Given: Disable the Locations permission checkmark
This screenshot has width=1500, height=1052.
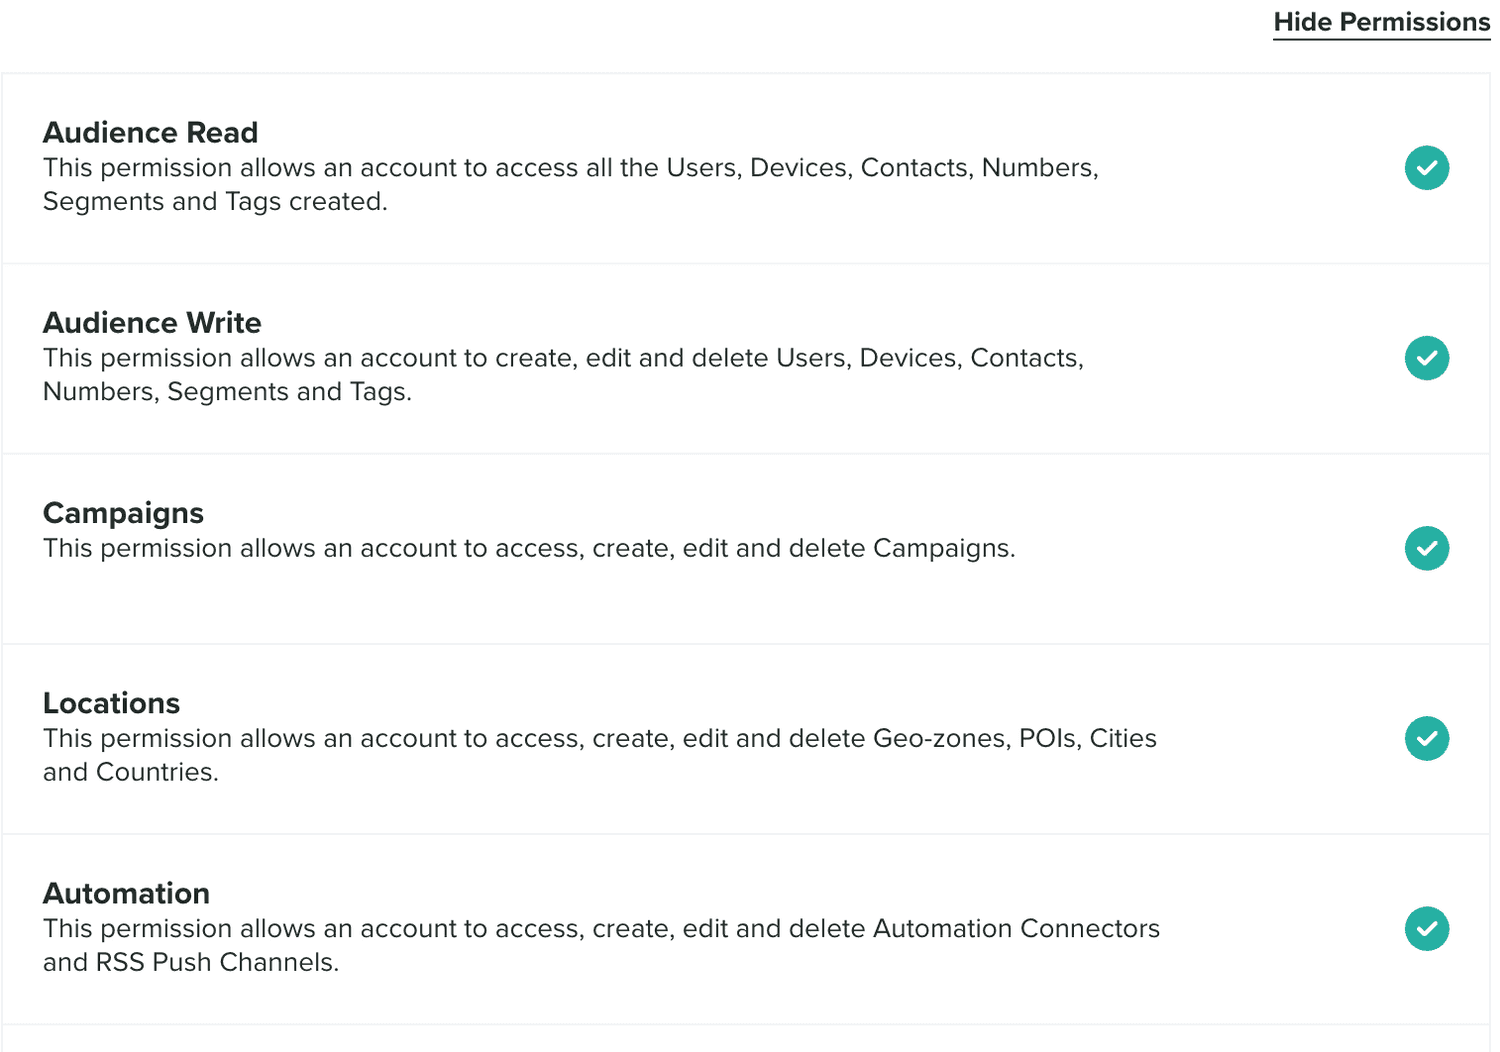Looking at the screenshot, I should (1427, 739).
